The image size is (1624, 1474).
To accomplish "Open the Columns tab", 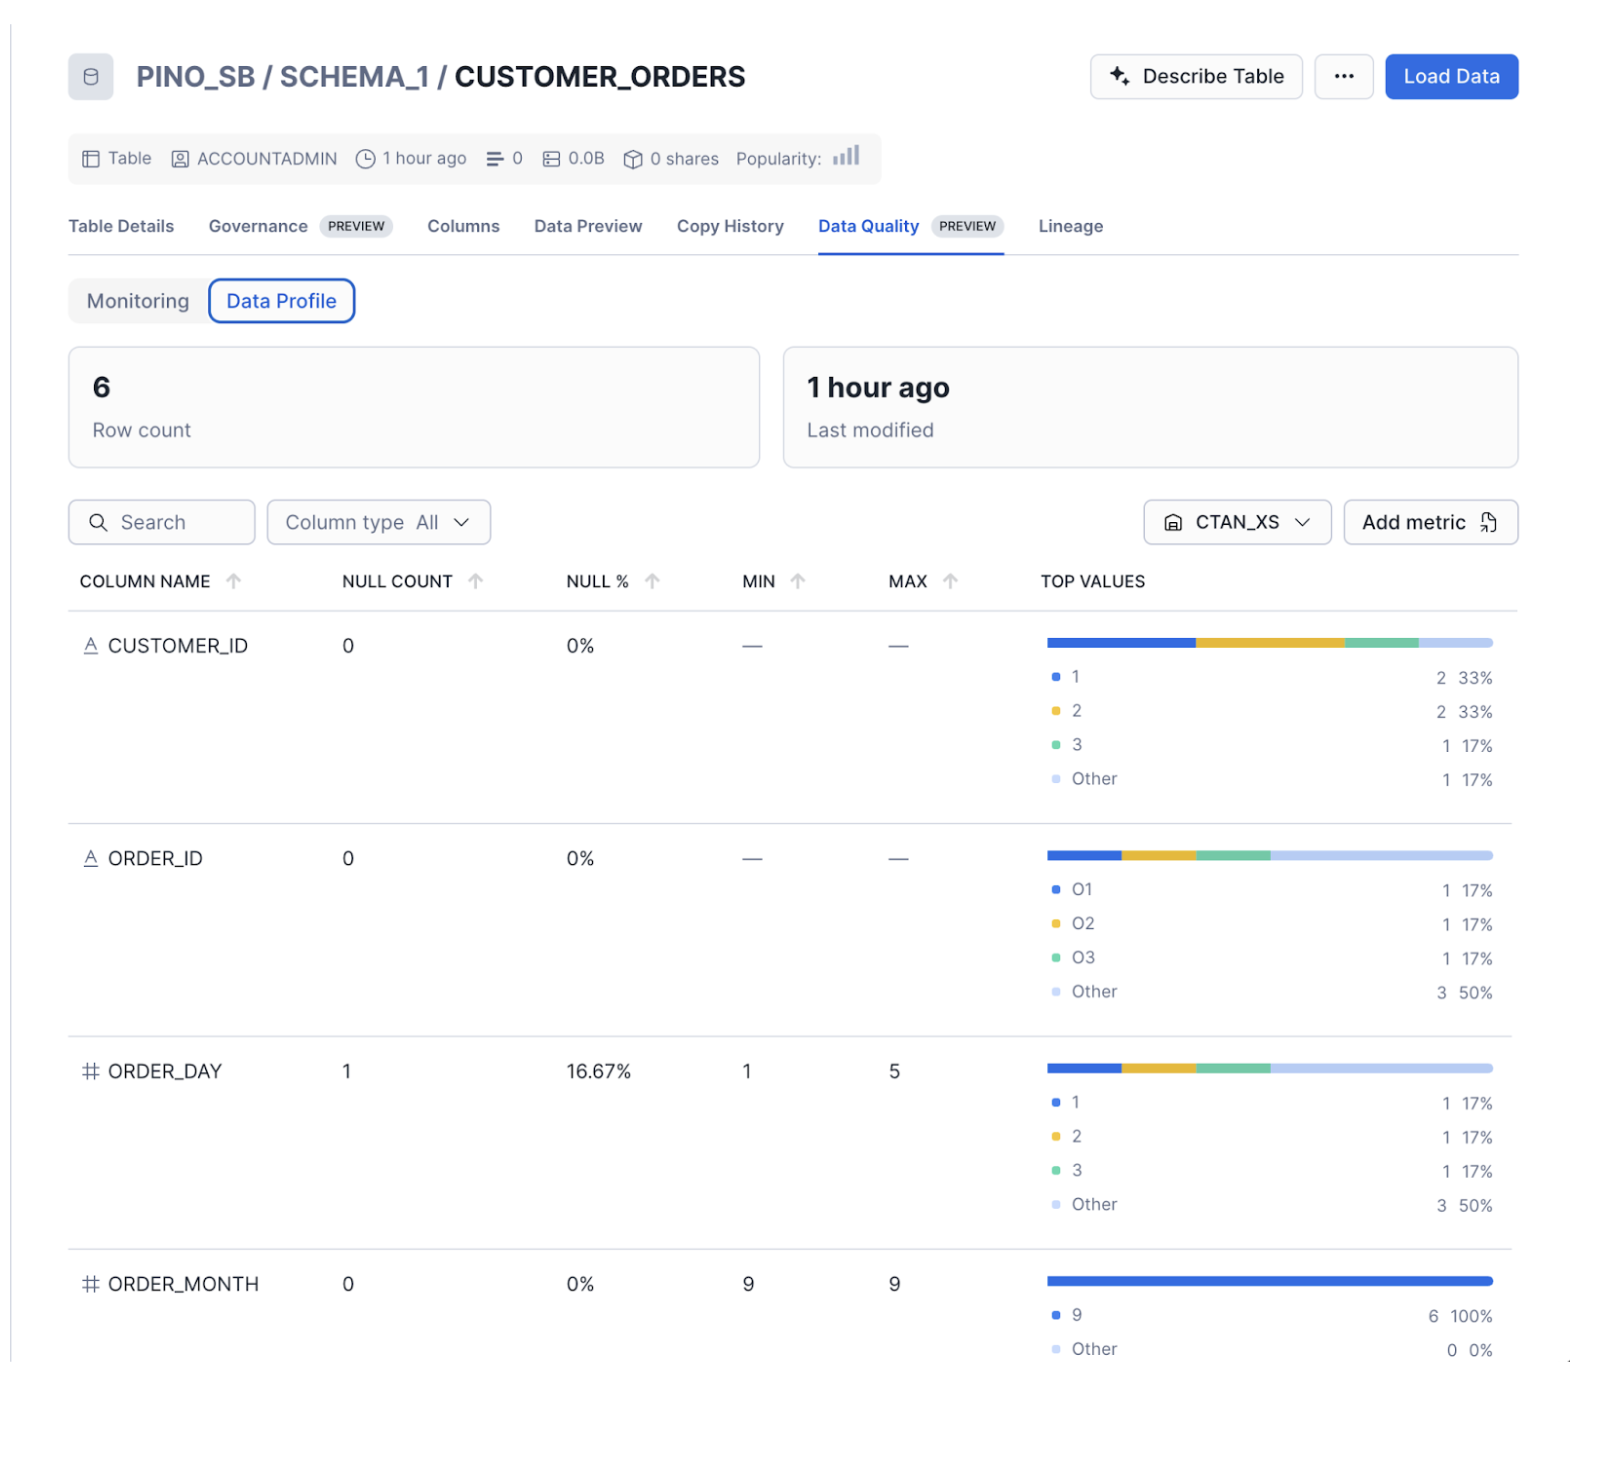I will [x=463, y=226].
